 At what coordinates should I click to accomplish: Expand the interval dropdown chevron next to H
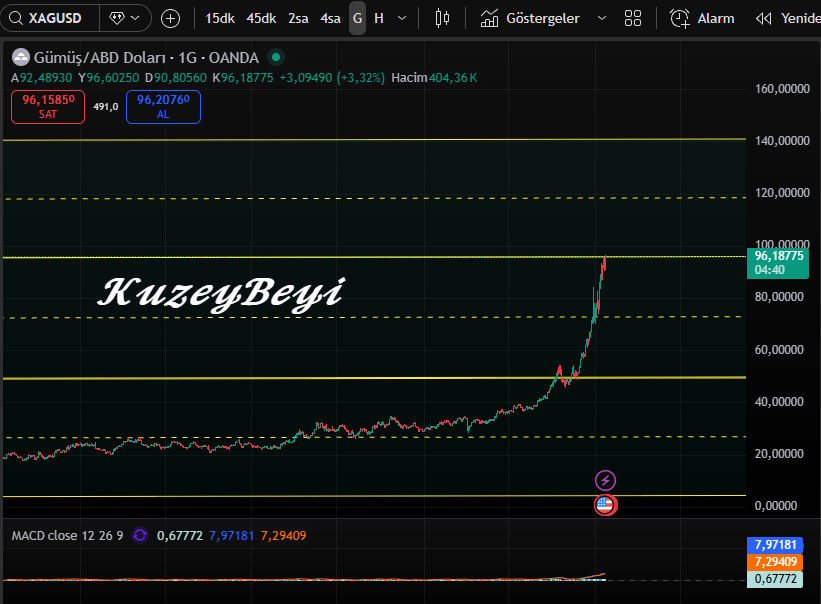[401, 18]
